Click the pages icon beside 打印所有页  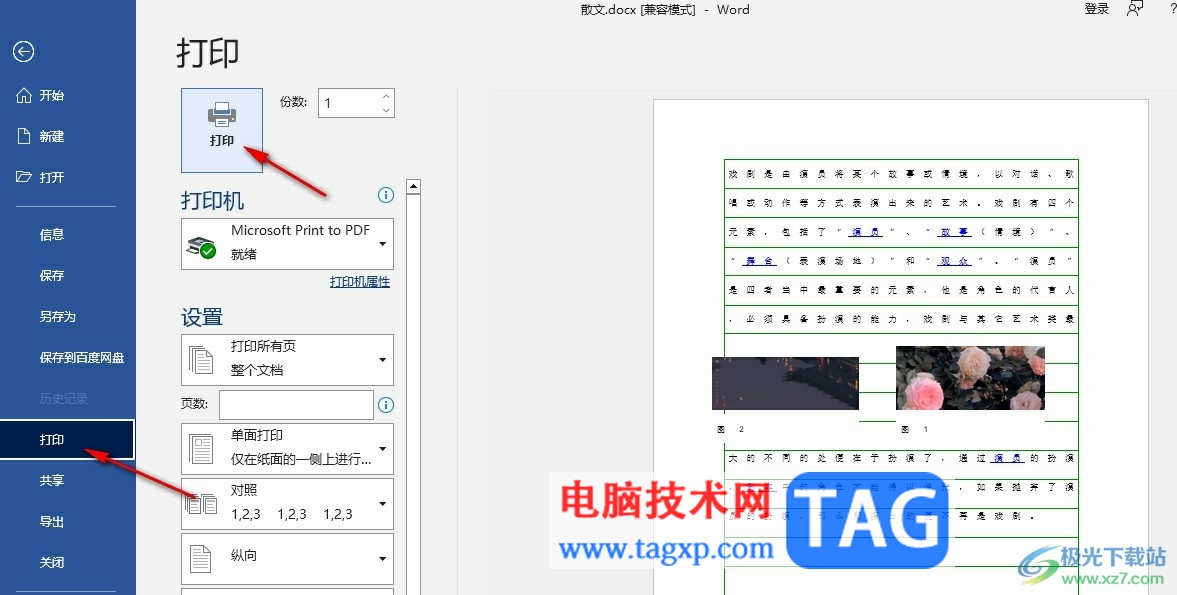pos(201,360)
